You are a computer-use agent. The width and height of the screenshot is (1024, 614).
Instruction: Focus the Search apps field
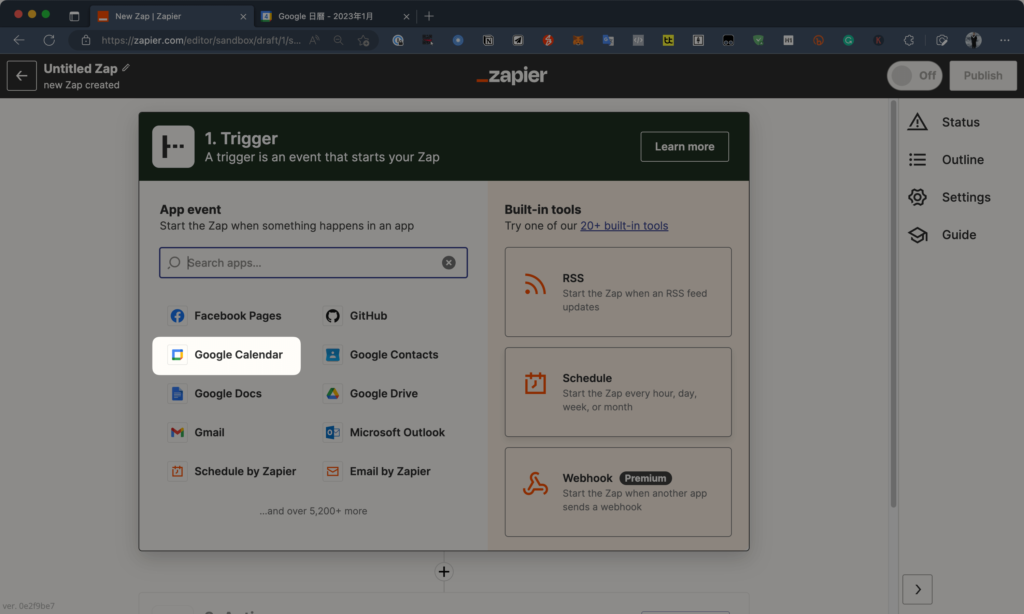point(313,263)
